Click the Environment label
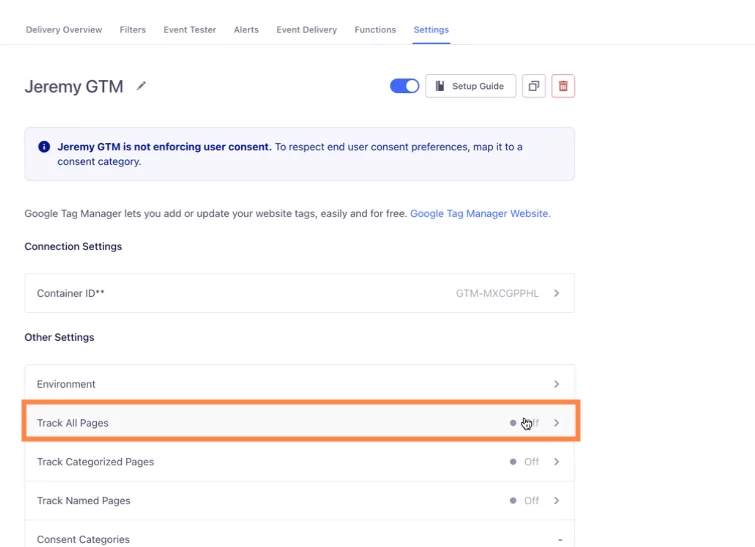 [66, 384]
